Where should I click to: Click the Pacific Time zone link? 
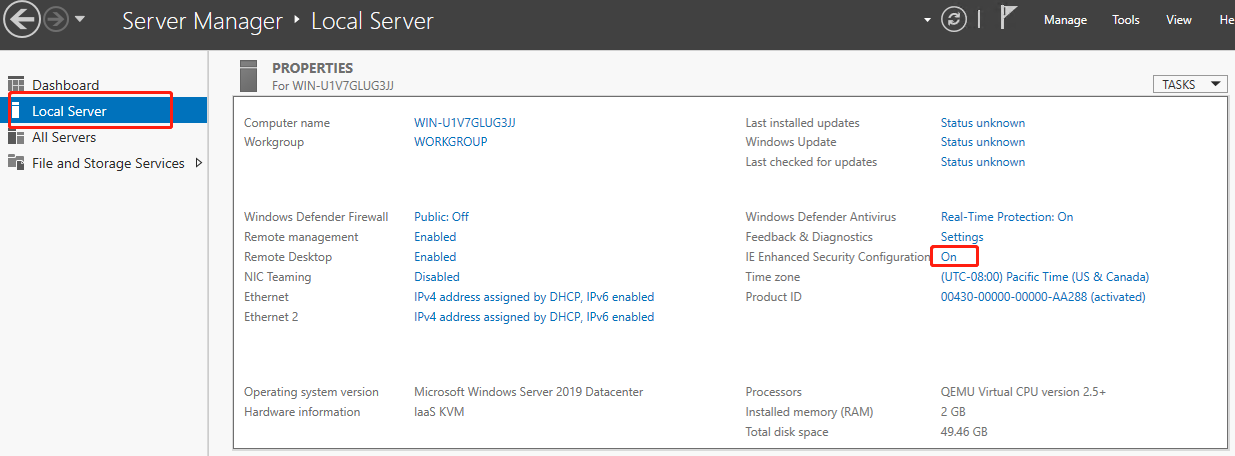[x=1045, y=277]
